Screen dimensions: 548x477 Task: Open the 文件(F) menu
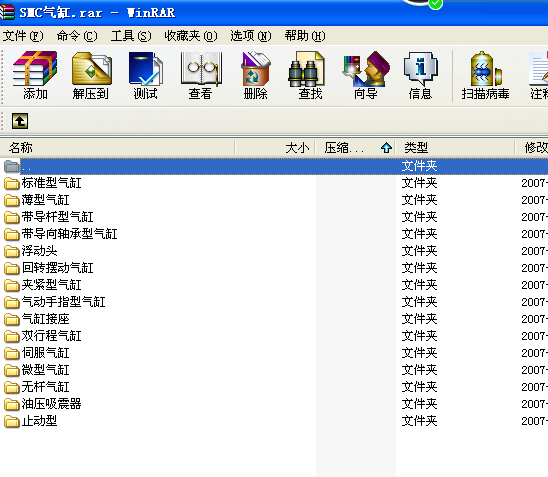23,36
